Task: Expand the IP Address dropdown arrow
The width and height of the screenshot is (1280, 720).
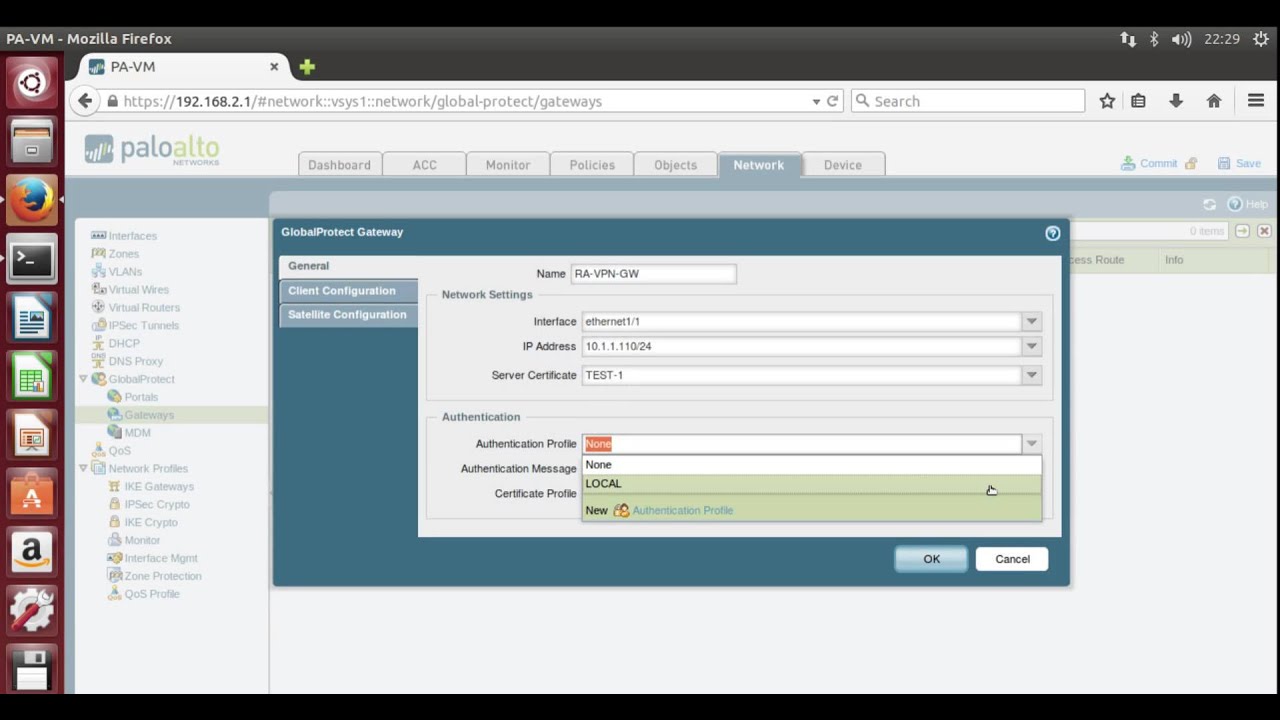Action: pos(1031,346)
